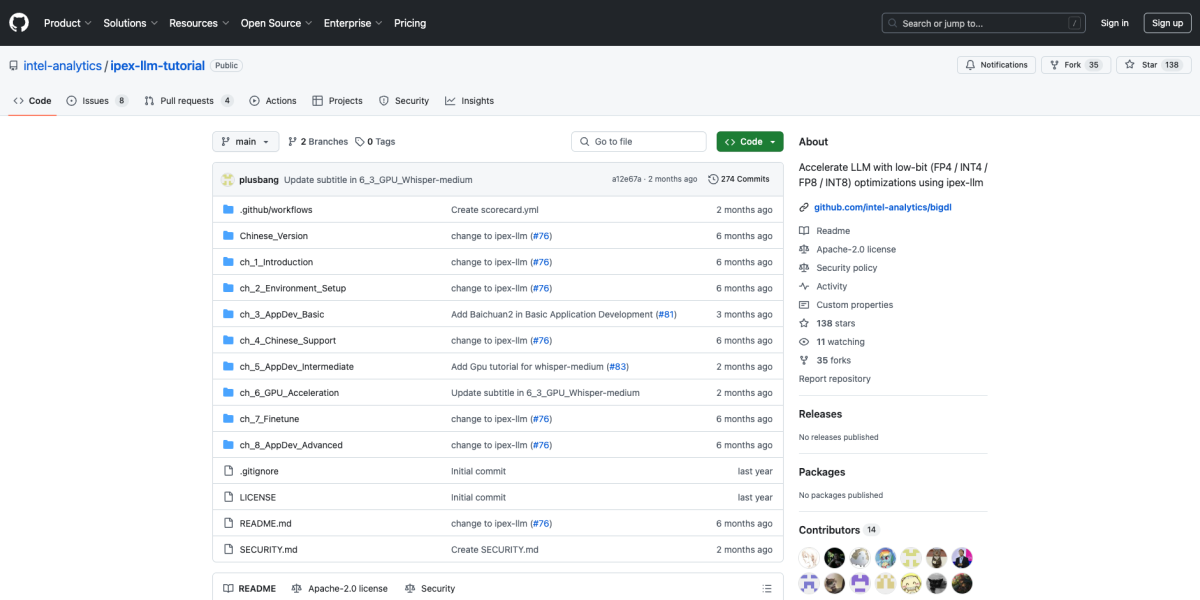
Task: Click the Go to file search field
Action: (640, 142)
